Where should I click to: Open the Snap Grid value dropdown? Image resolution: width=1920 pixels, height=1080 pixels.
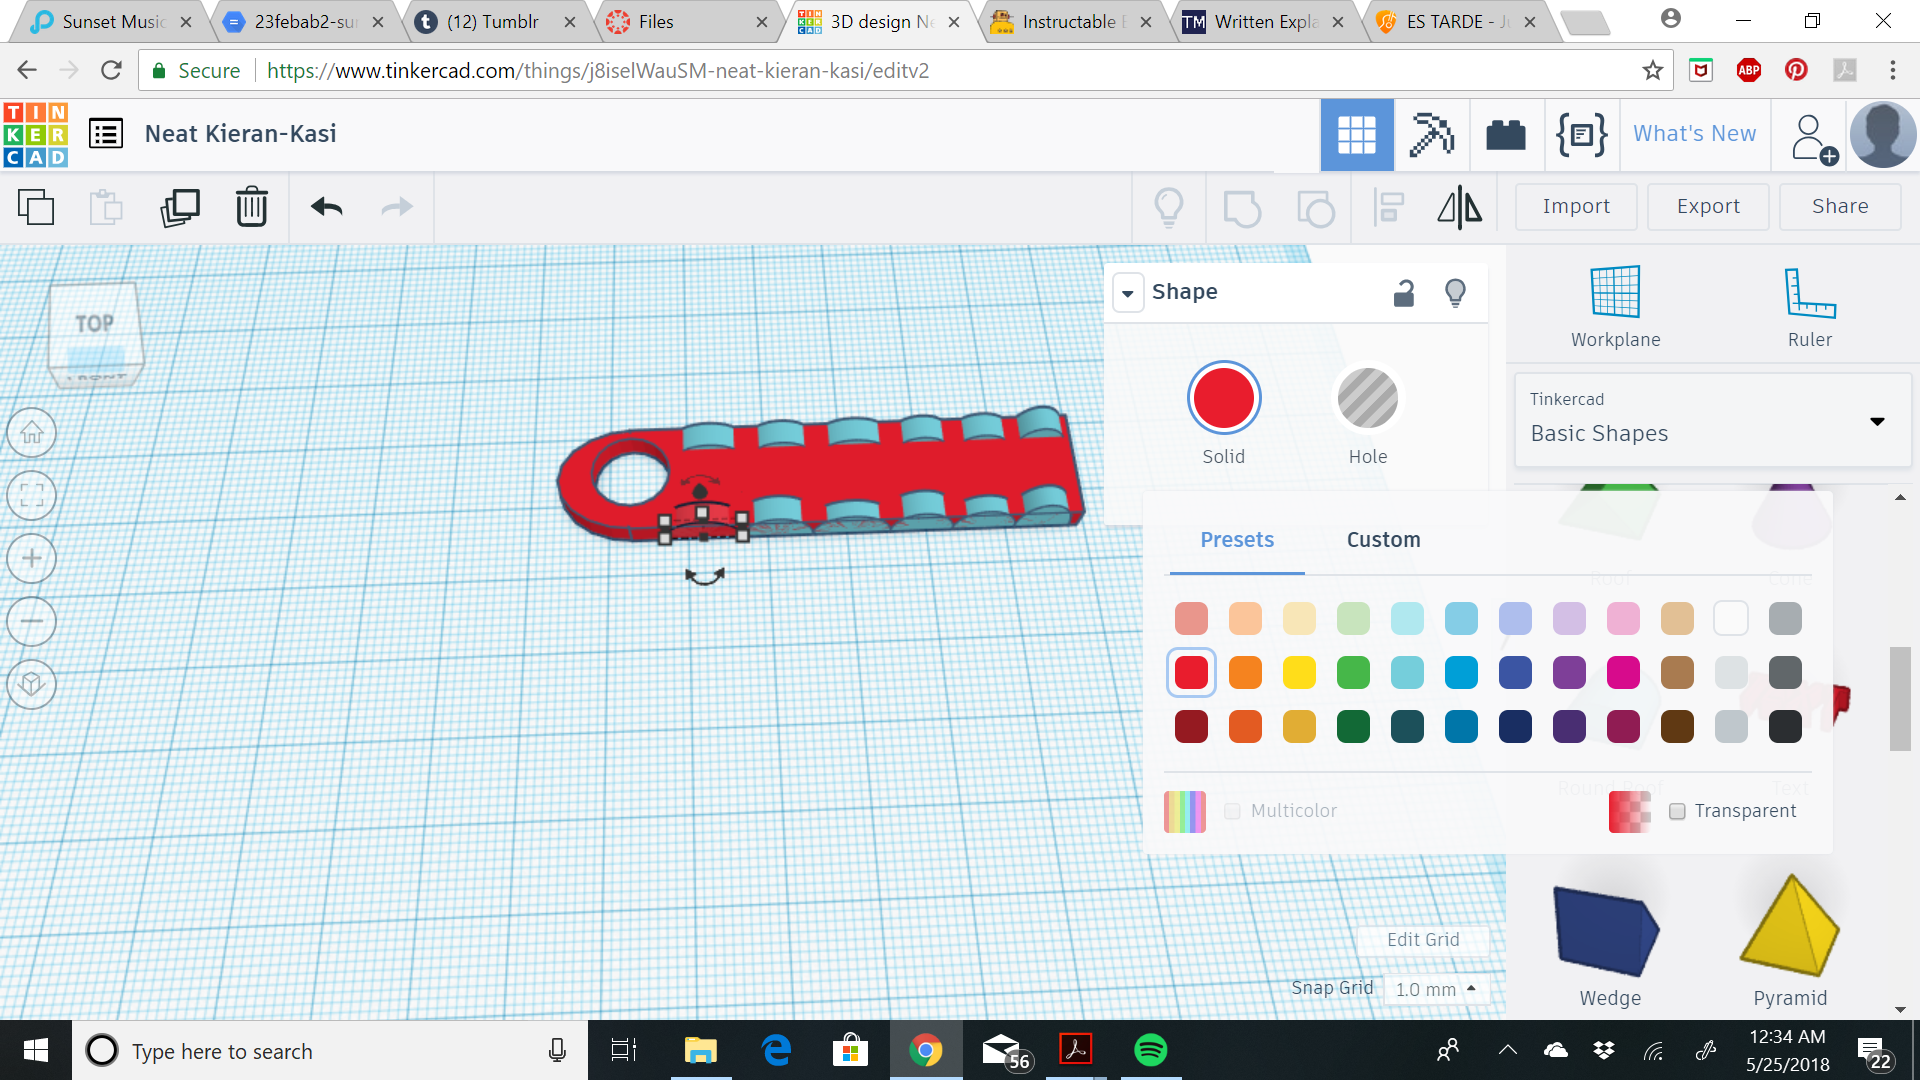point(1436,989)
